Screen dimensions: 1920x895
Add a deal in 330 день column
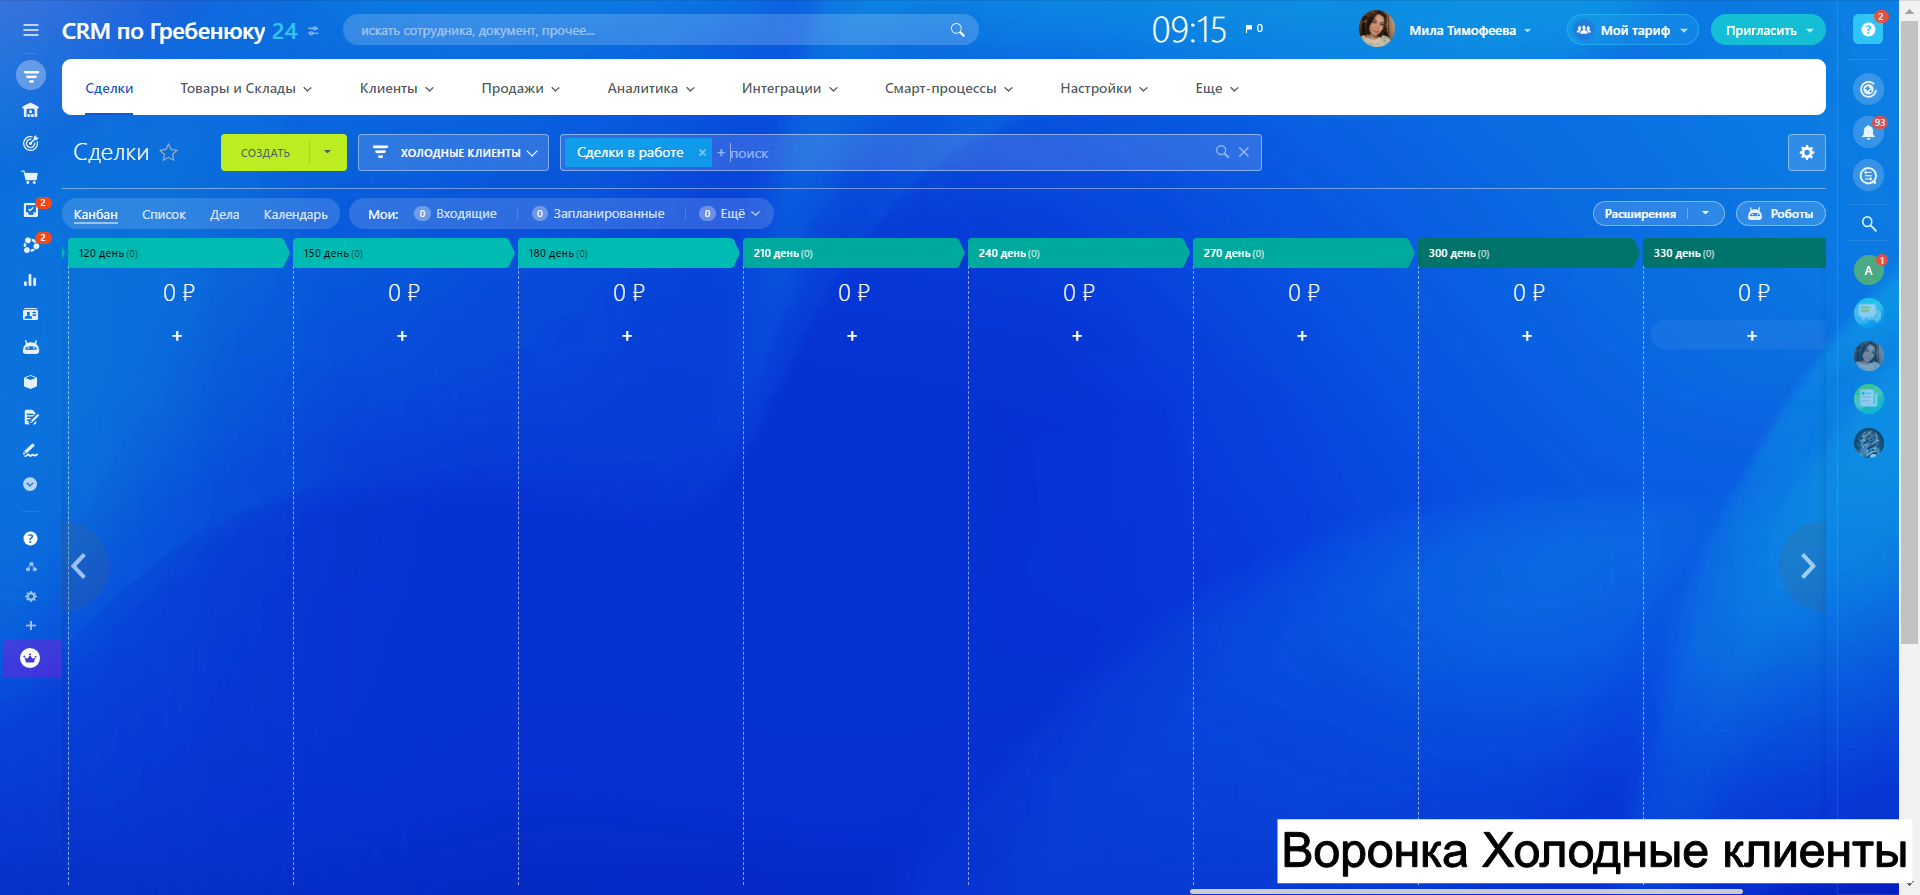coord(1751,336)
